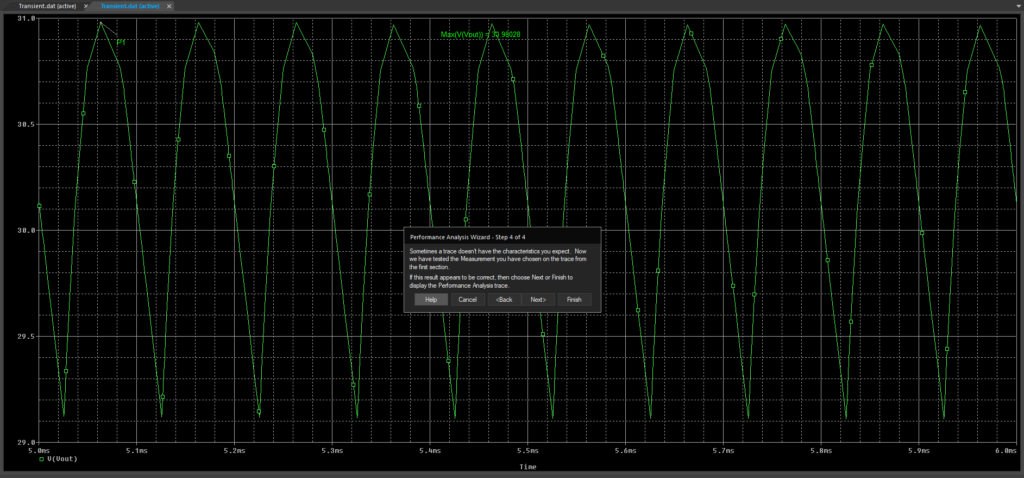Go back with the <Back button
This screenshot has width=1024, height=478.
[x=504, y=300]
